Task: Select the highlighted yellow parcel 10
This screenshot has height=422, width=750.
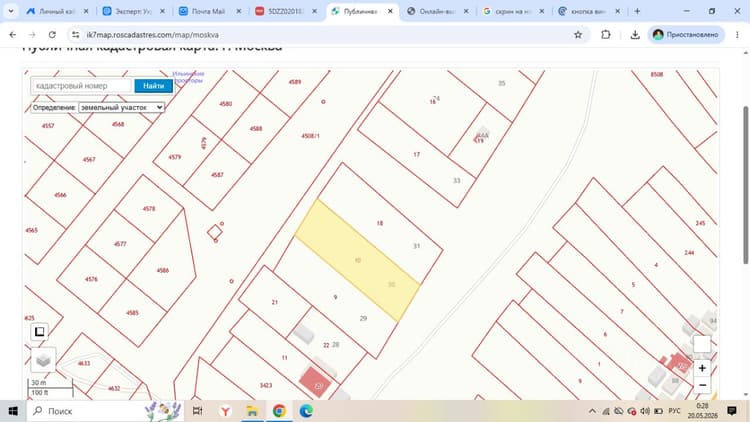Action: [357, 260]
